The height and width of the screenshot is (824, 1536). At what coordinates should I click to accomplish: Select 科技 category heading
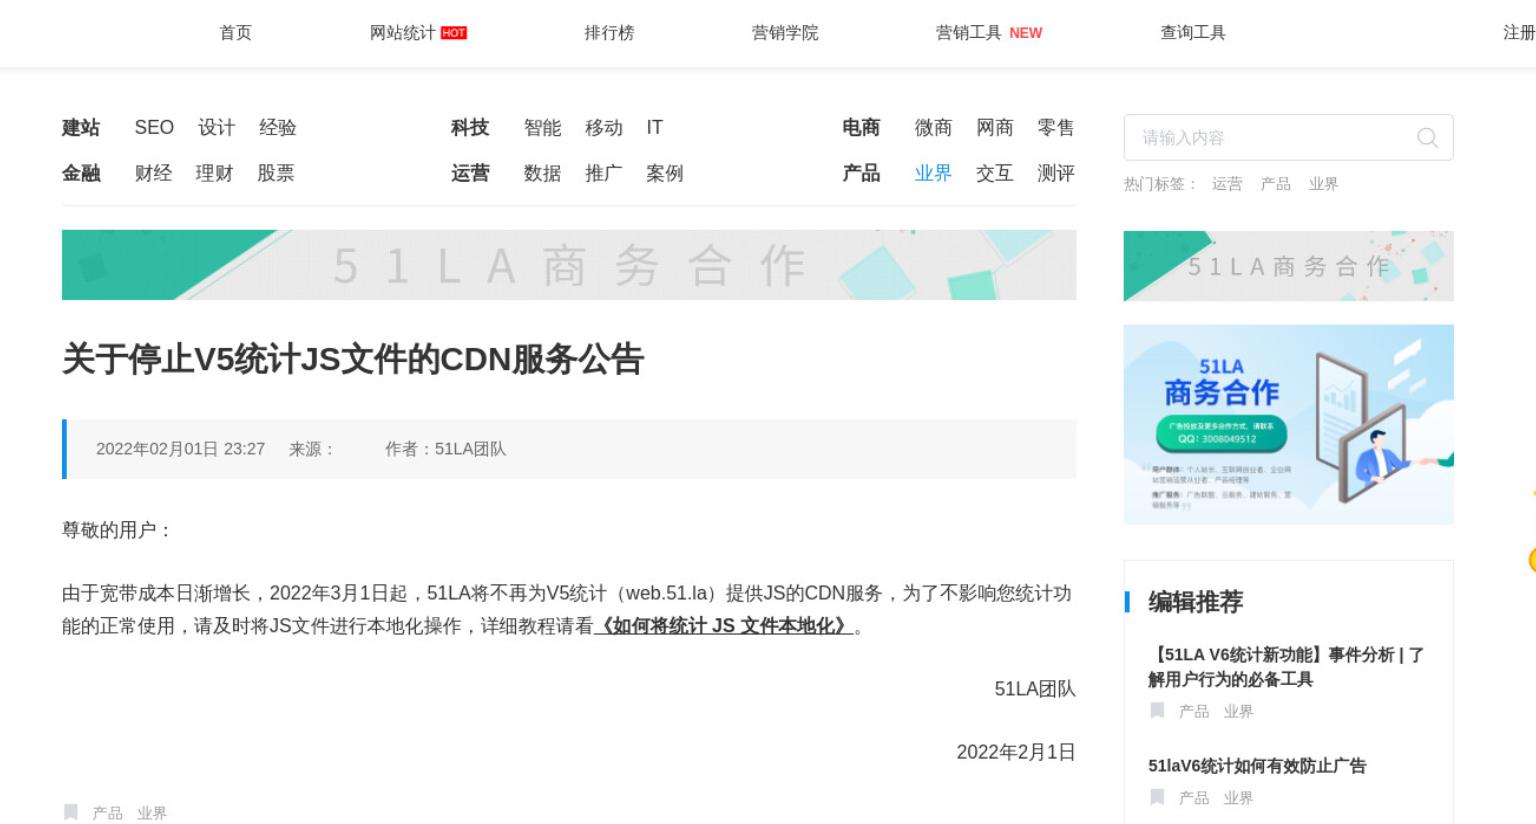(x=470, y=128)
